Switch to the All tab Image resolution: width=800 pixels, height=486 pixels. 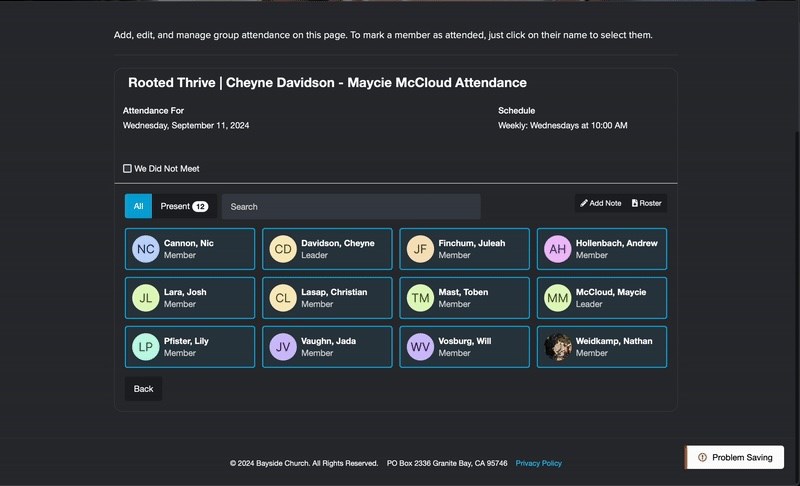pyautogui.click(x=138, y=206)
